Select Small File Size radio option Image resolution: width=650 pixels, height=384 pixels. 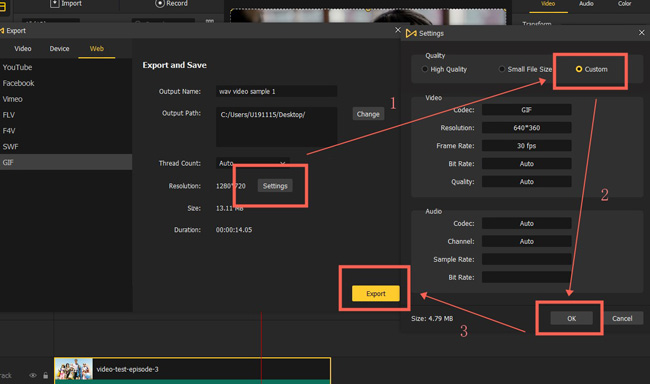click(525, 69)
